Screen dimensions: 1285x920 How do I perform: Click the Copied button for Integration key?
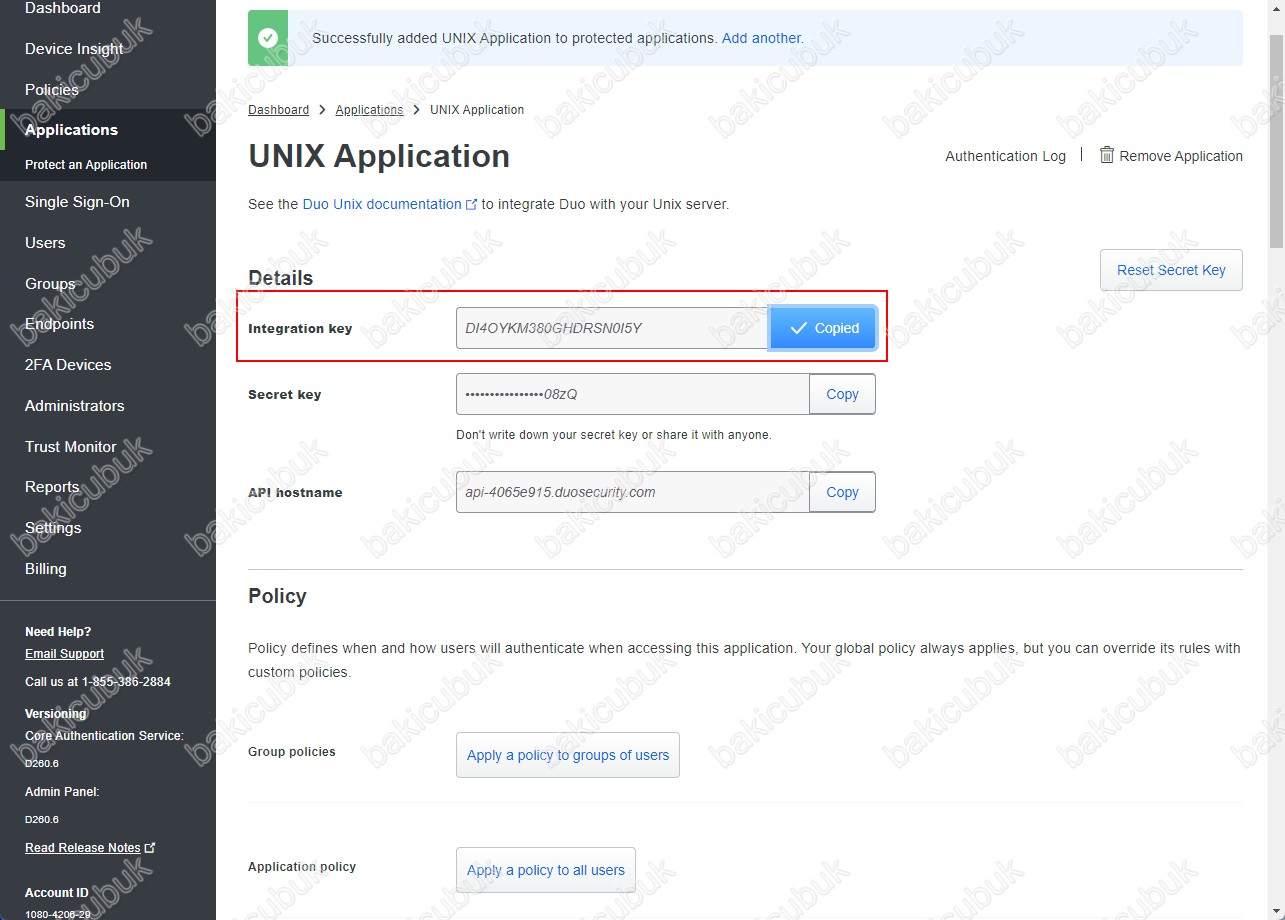click(x=823, y=328)
